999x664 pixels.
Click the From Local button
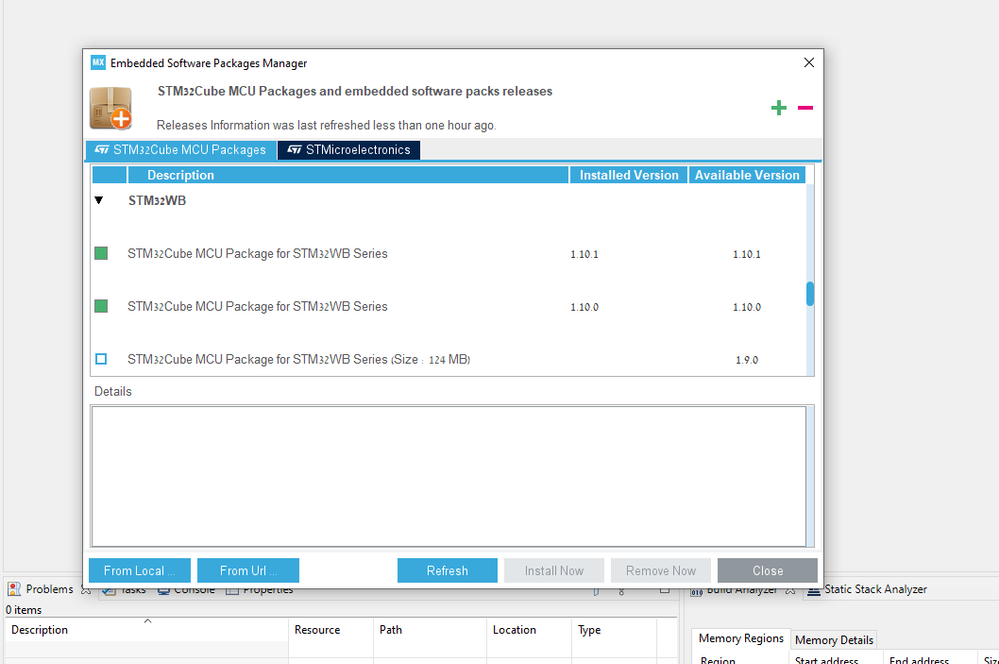coord(140,570)
